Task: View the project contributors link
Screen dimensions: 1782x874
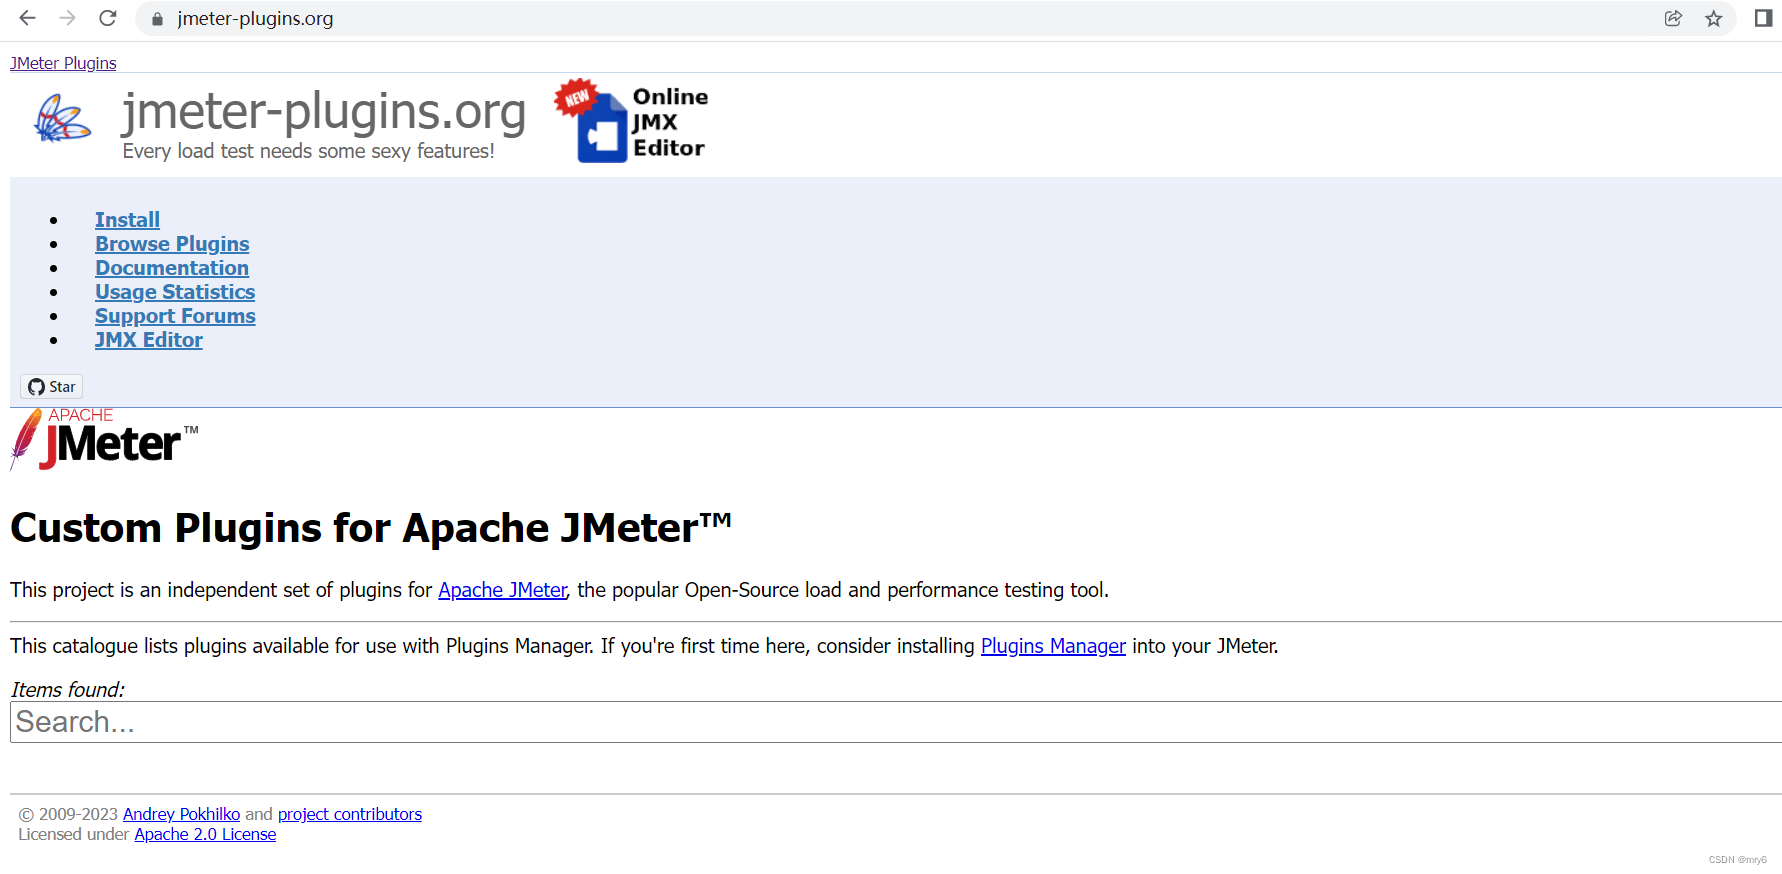Action: click(350, 814)
